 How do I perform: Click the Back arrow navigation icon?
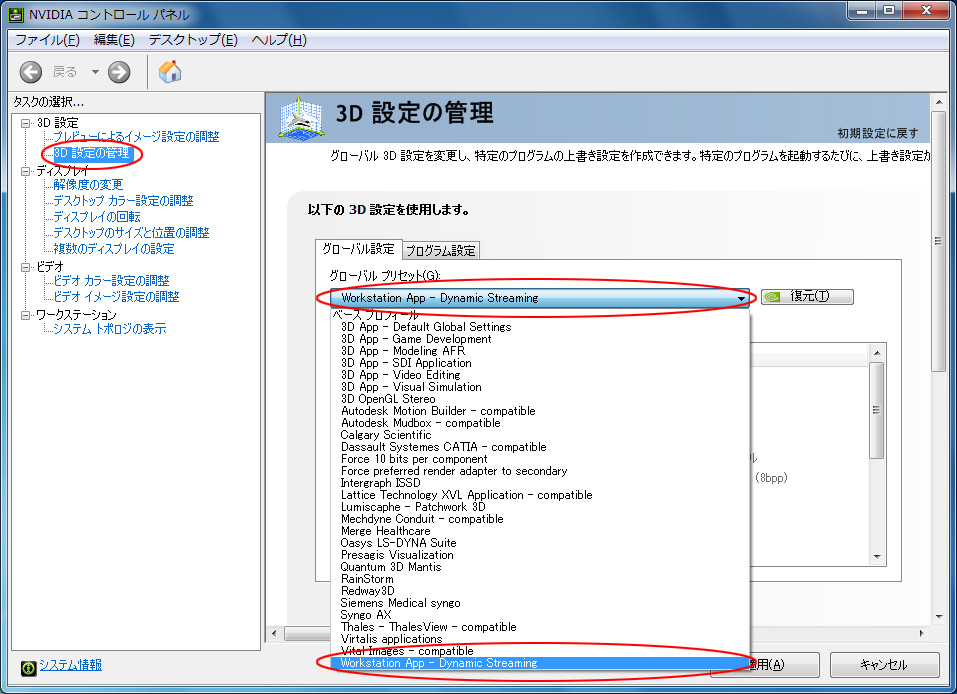[x=31, y=72]
